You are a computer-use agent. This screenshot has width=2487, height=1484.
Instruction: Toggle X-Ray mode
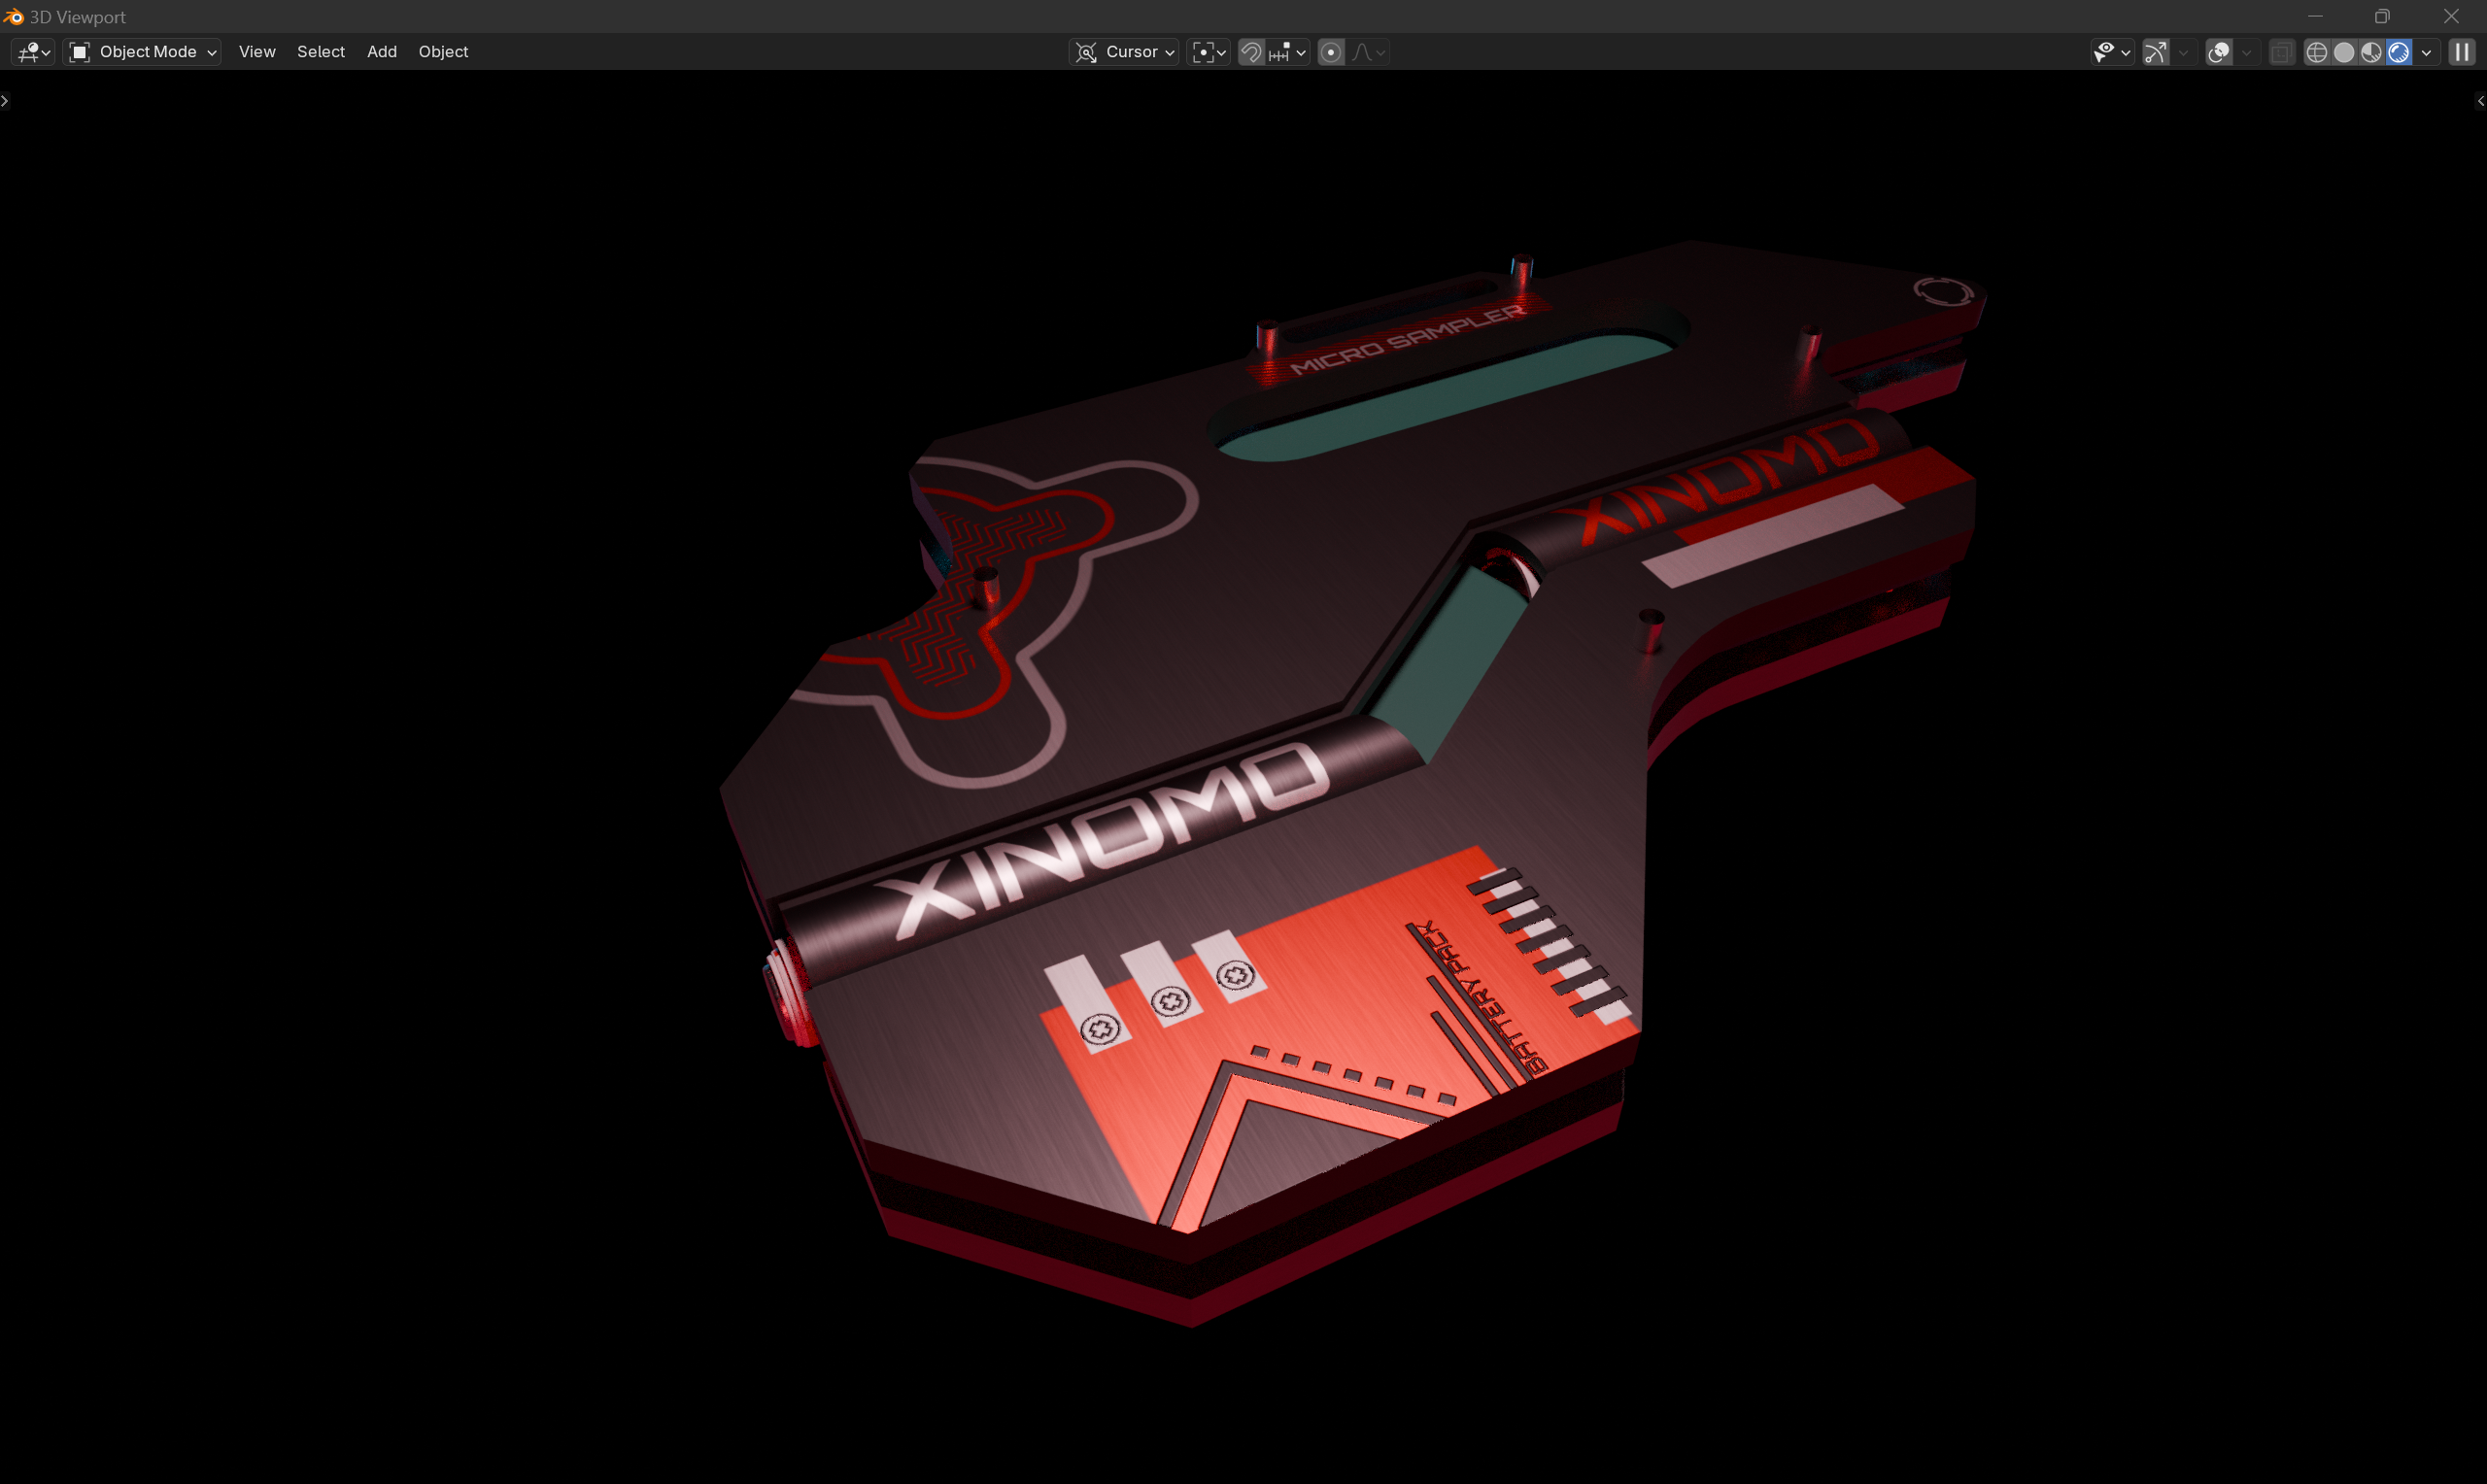click(2281, 52)
